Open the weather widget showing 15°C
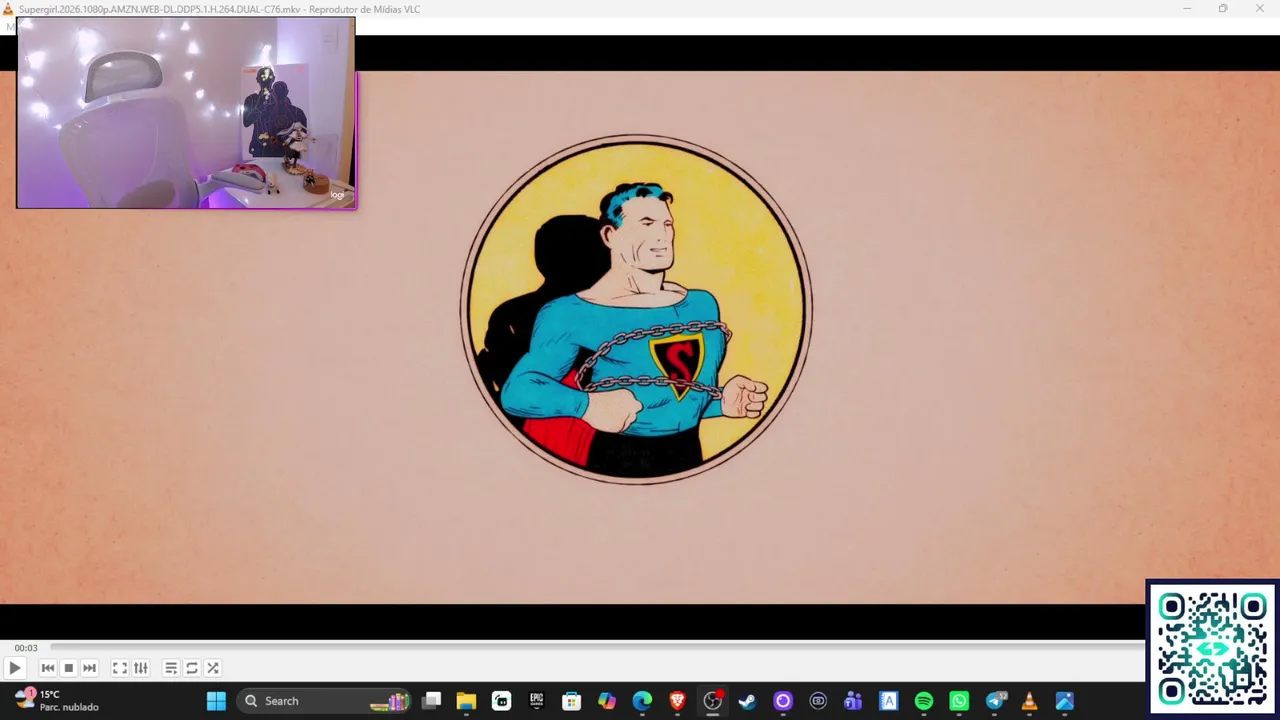 (x=56, y=700)
